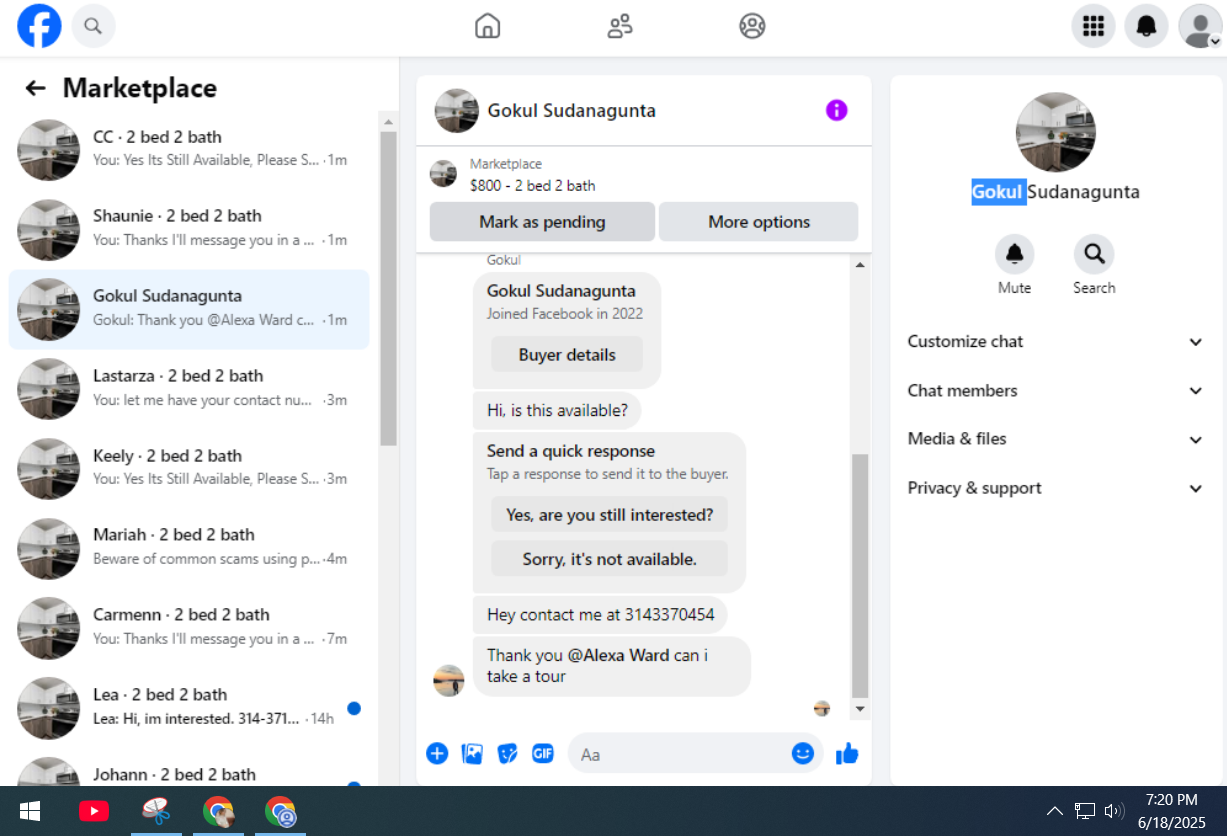The height and width of the screenshot is (836, 1227).
Task: Click the back arrow beside Marketplace
Action: pos(36,88)
